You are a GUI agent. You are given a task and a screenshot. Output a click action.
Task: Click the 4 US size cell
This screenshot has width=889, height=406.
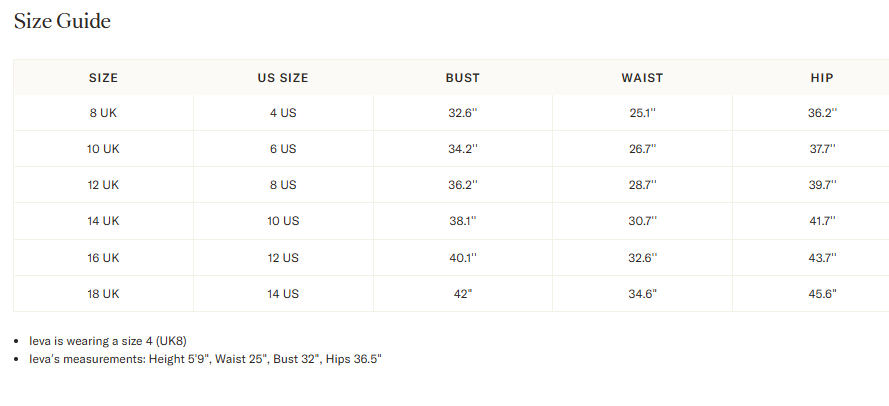283,113
